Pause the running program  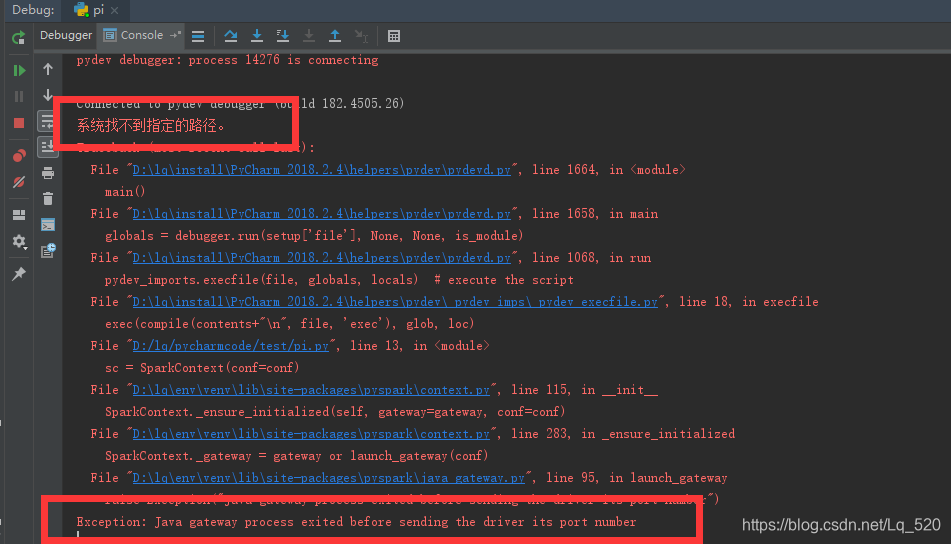coord(19,96)
